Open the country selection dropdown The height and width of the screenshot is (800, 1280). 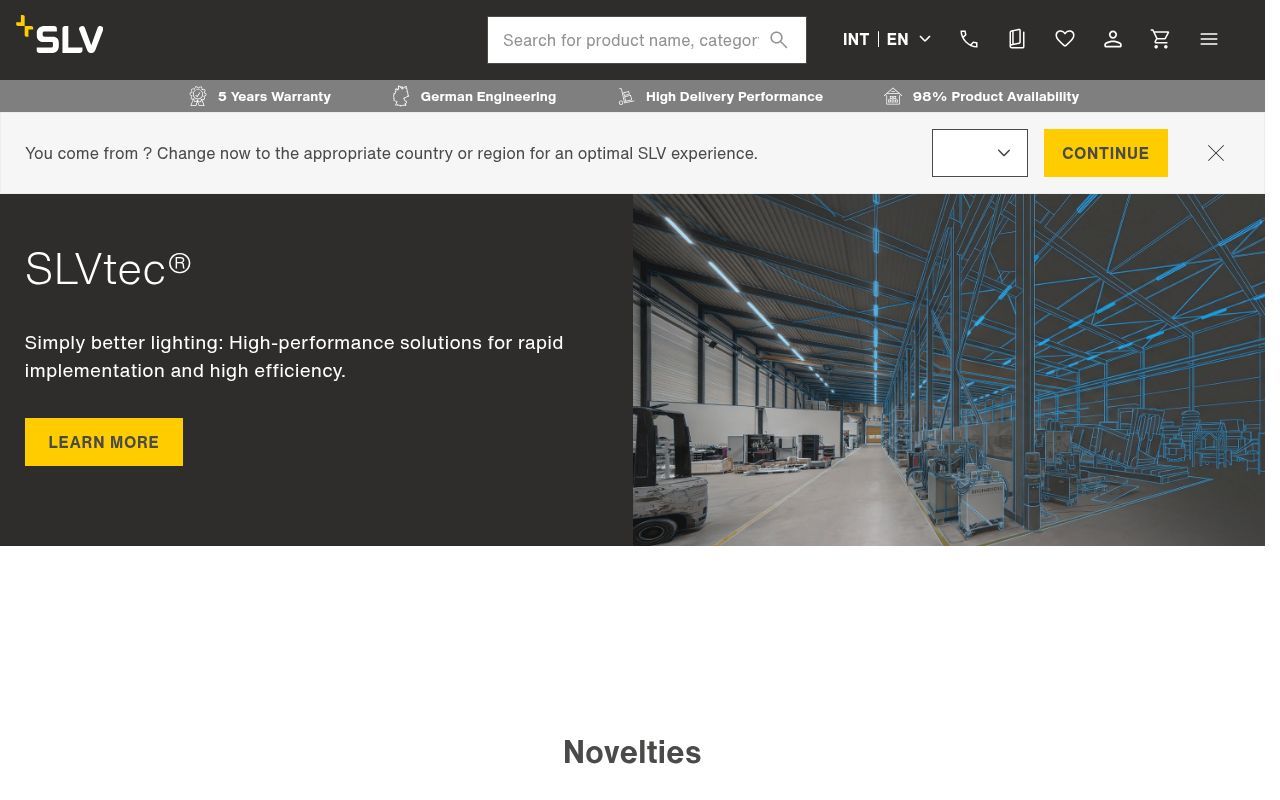tap(980, 153)
